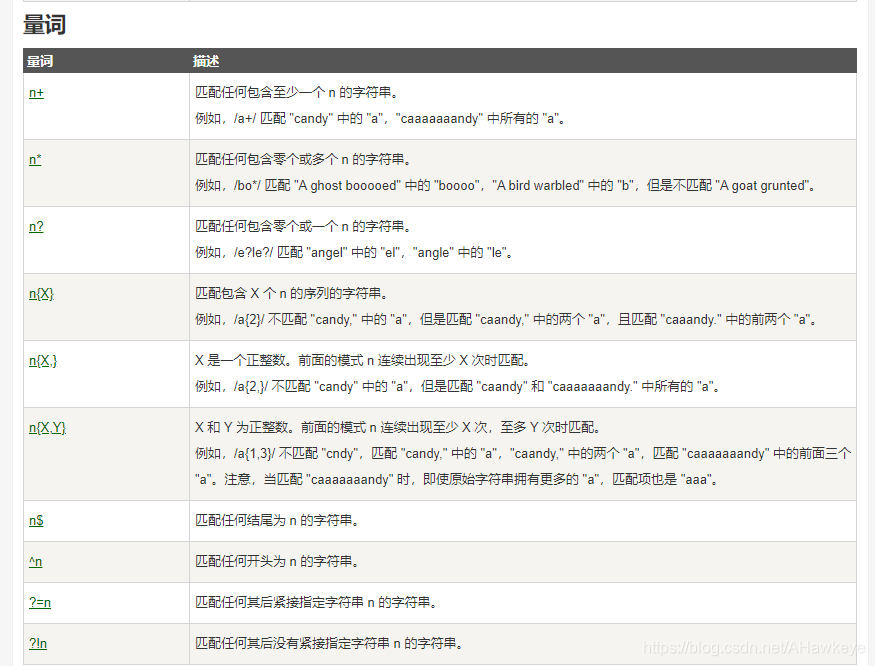
Task: Open the n{X,} quantifier link
Action: 43,361
